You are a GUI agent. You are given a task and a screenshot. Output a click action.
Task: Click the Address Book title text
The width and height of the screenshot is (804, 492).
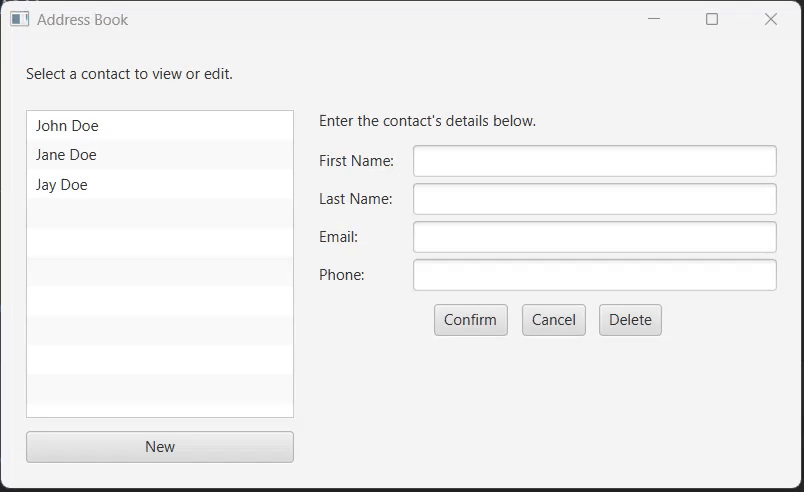(x=83, y=20)
